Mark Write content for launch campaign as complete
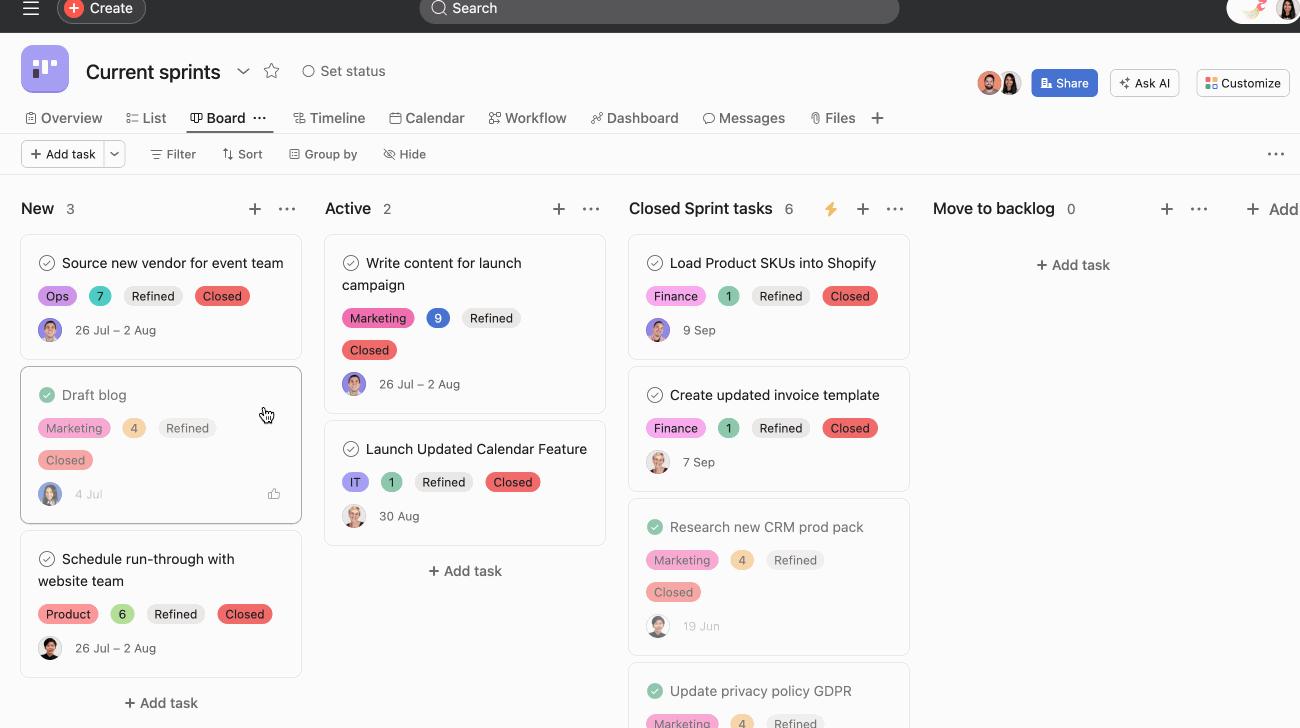The width and height of the screenshot is (1300, 728). (x=351, y=263)
